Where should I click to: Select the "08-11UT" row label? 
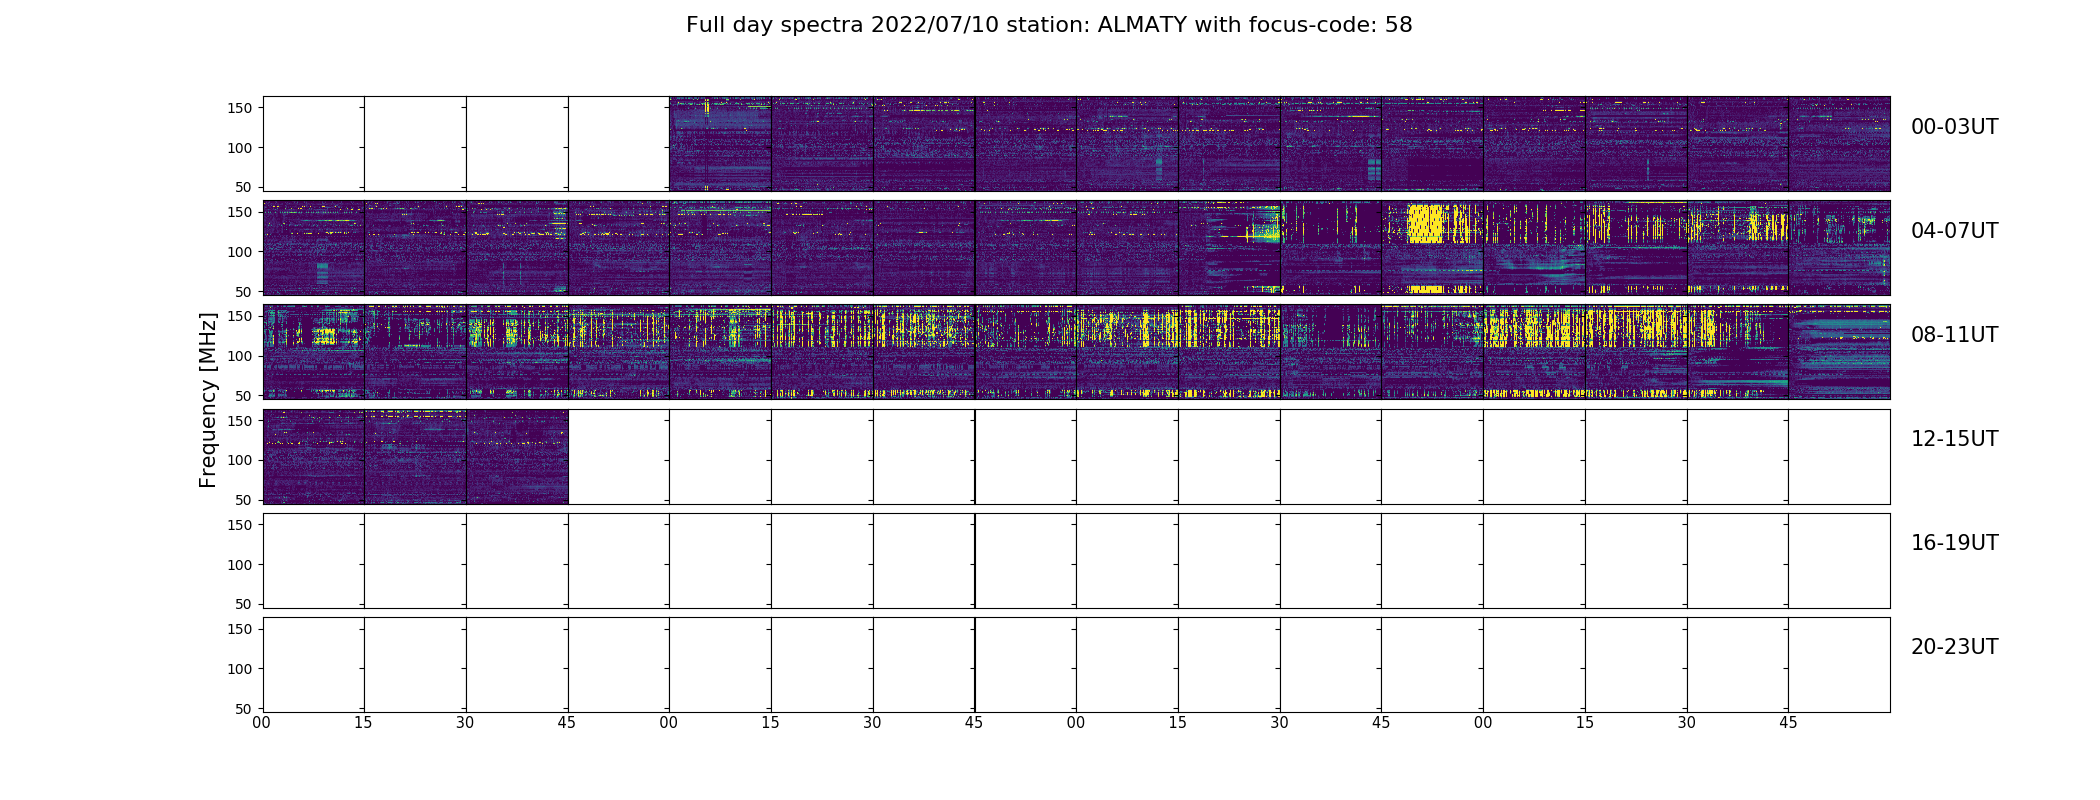(1954, 335)
